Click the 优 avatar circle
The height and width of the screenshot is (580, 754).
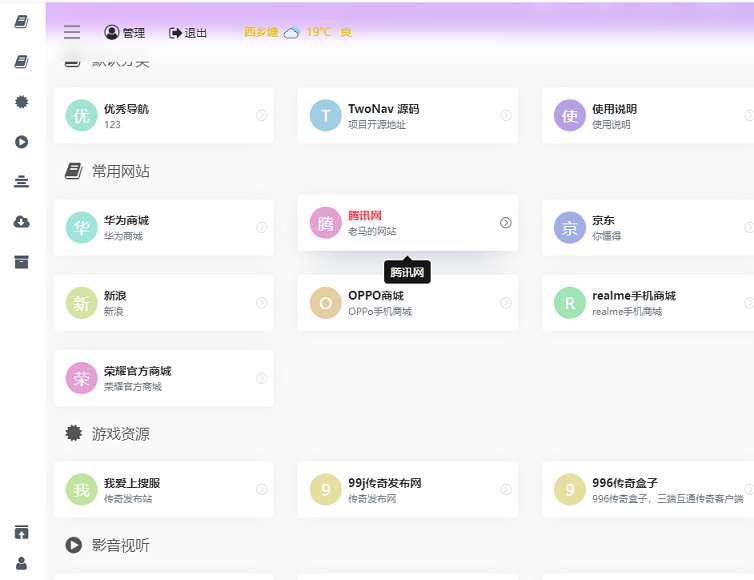pyautogui.click(x=81, y=115)
